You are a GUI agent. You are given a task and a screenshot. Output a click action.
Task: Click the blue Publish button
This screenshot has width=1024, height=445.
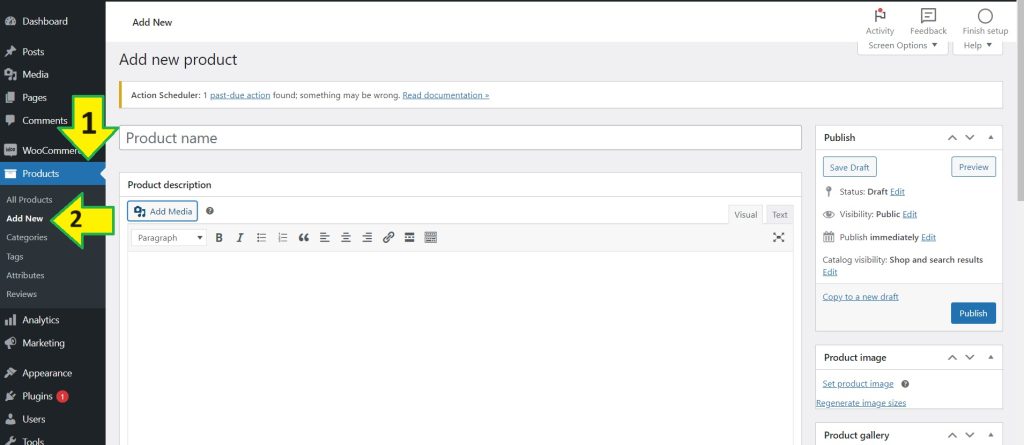click(x=973, y=313)
